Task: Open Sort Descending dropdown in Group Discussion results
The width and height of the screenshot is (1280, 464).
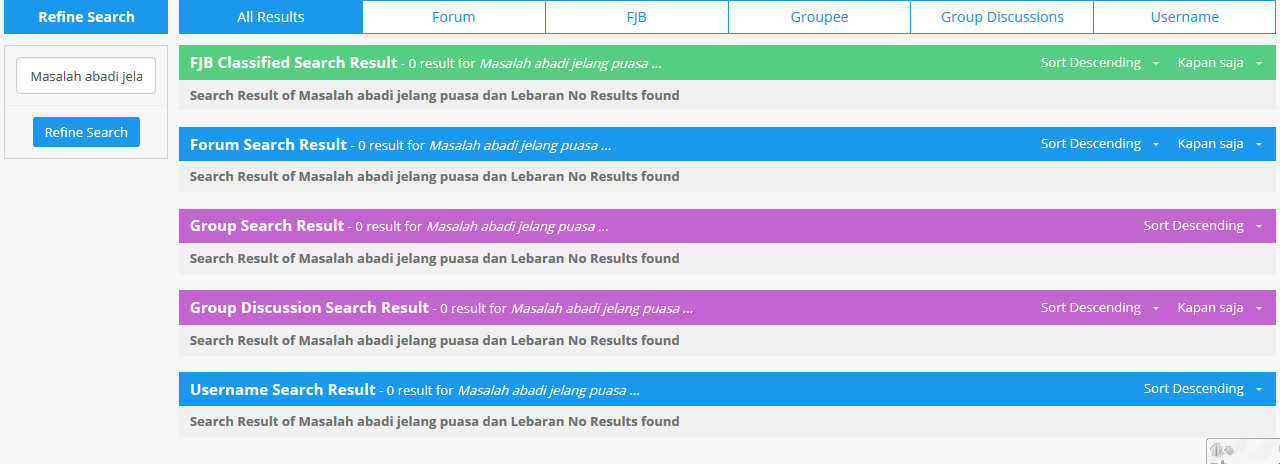Action: coord(1100,308)
